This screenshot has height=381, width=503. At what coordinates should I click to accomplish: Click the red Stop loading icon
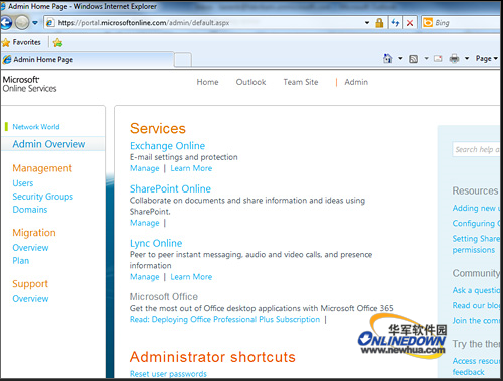point(410,23)
